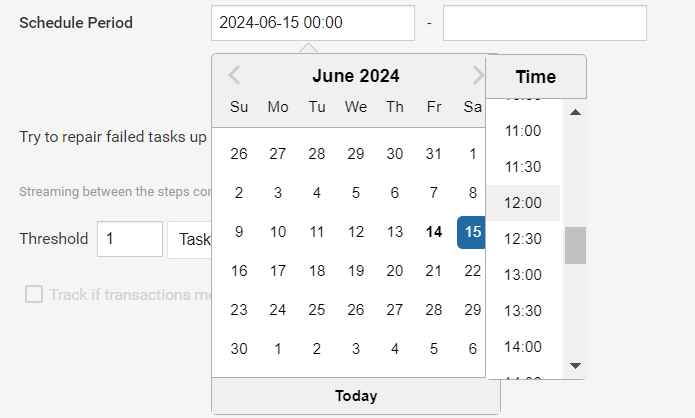
Task: Select June 14 in calendar
Action: pyautogui.click(x=434, y=232)
